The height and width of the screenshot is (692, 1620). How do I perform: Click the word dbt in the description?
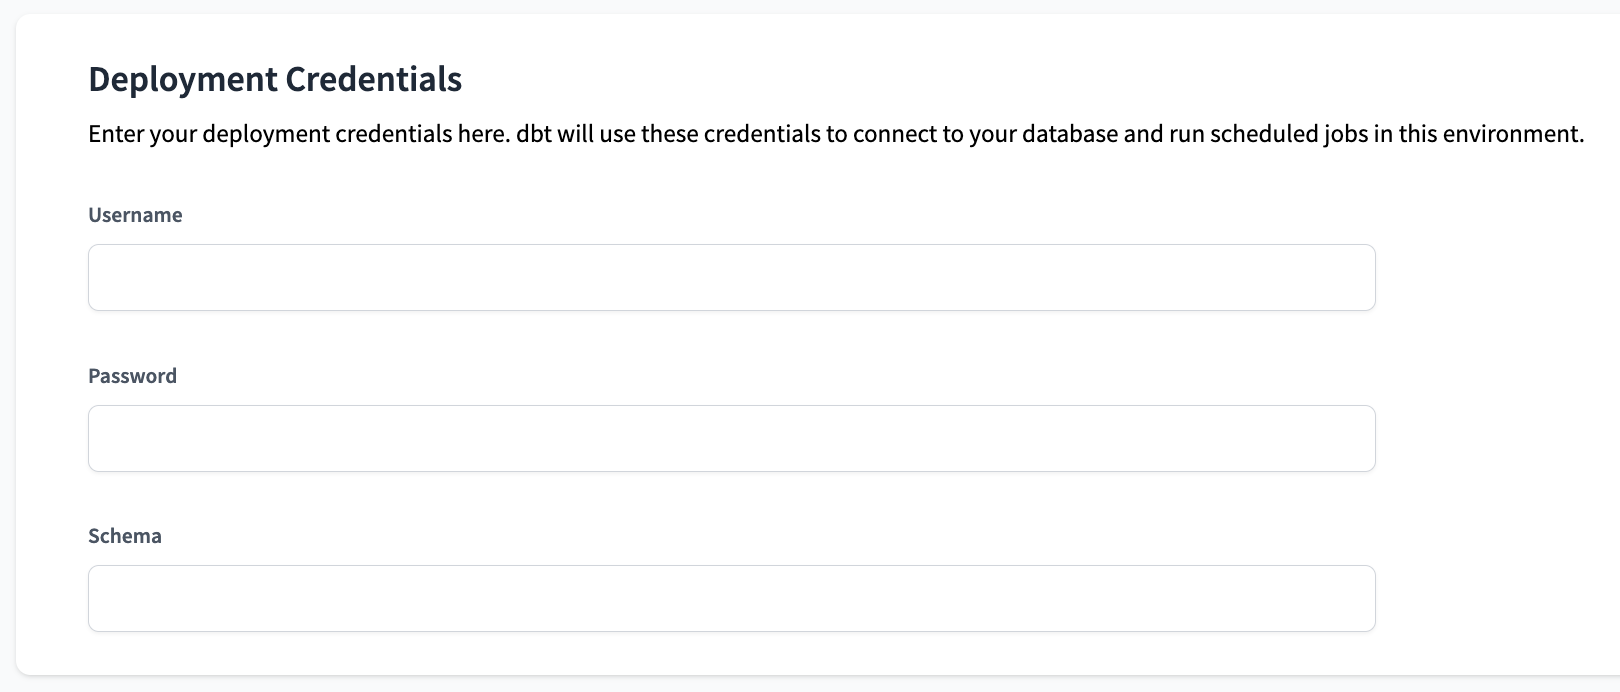click(x=536, y=133)
